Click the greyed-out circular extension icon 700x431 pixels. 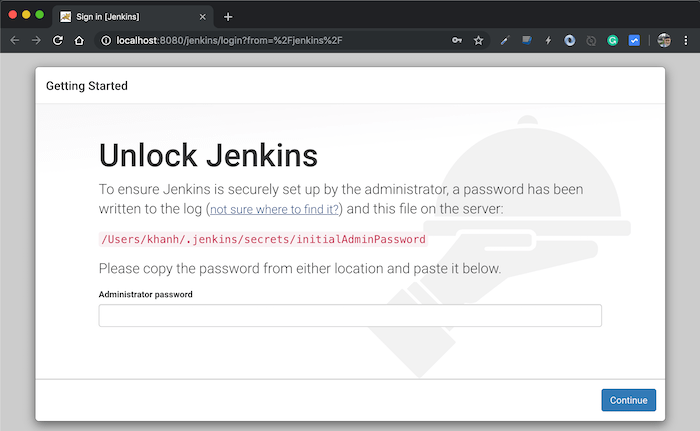tap(591, 41)
